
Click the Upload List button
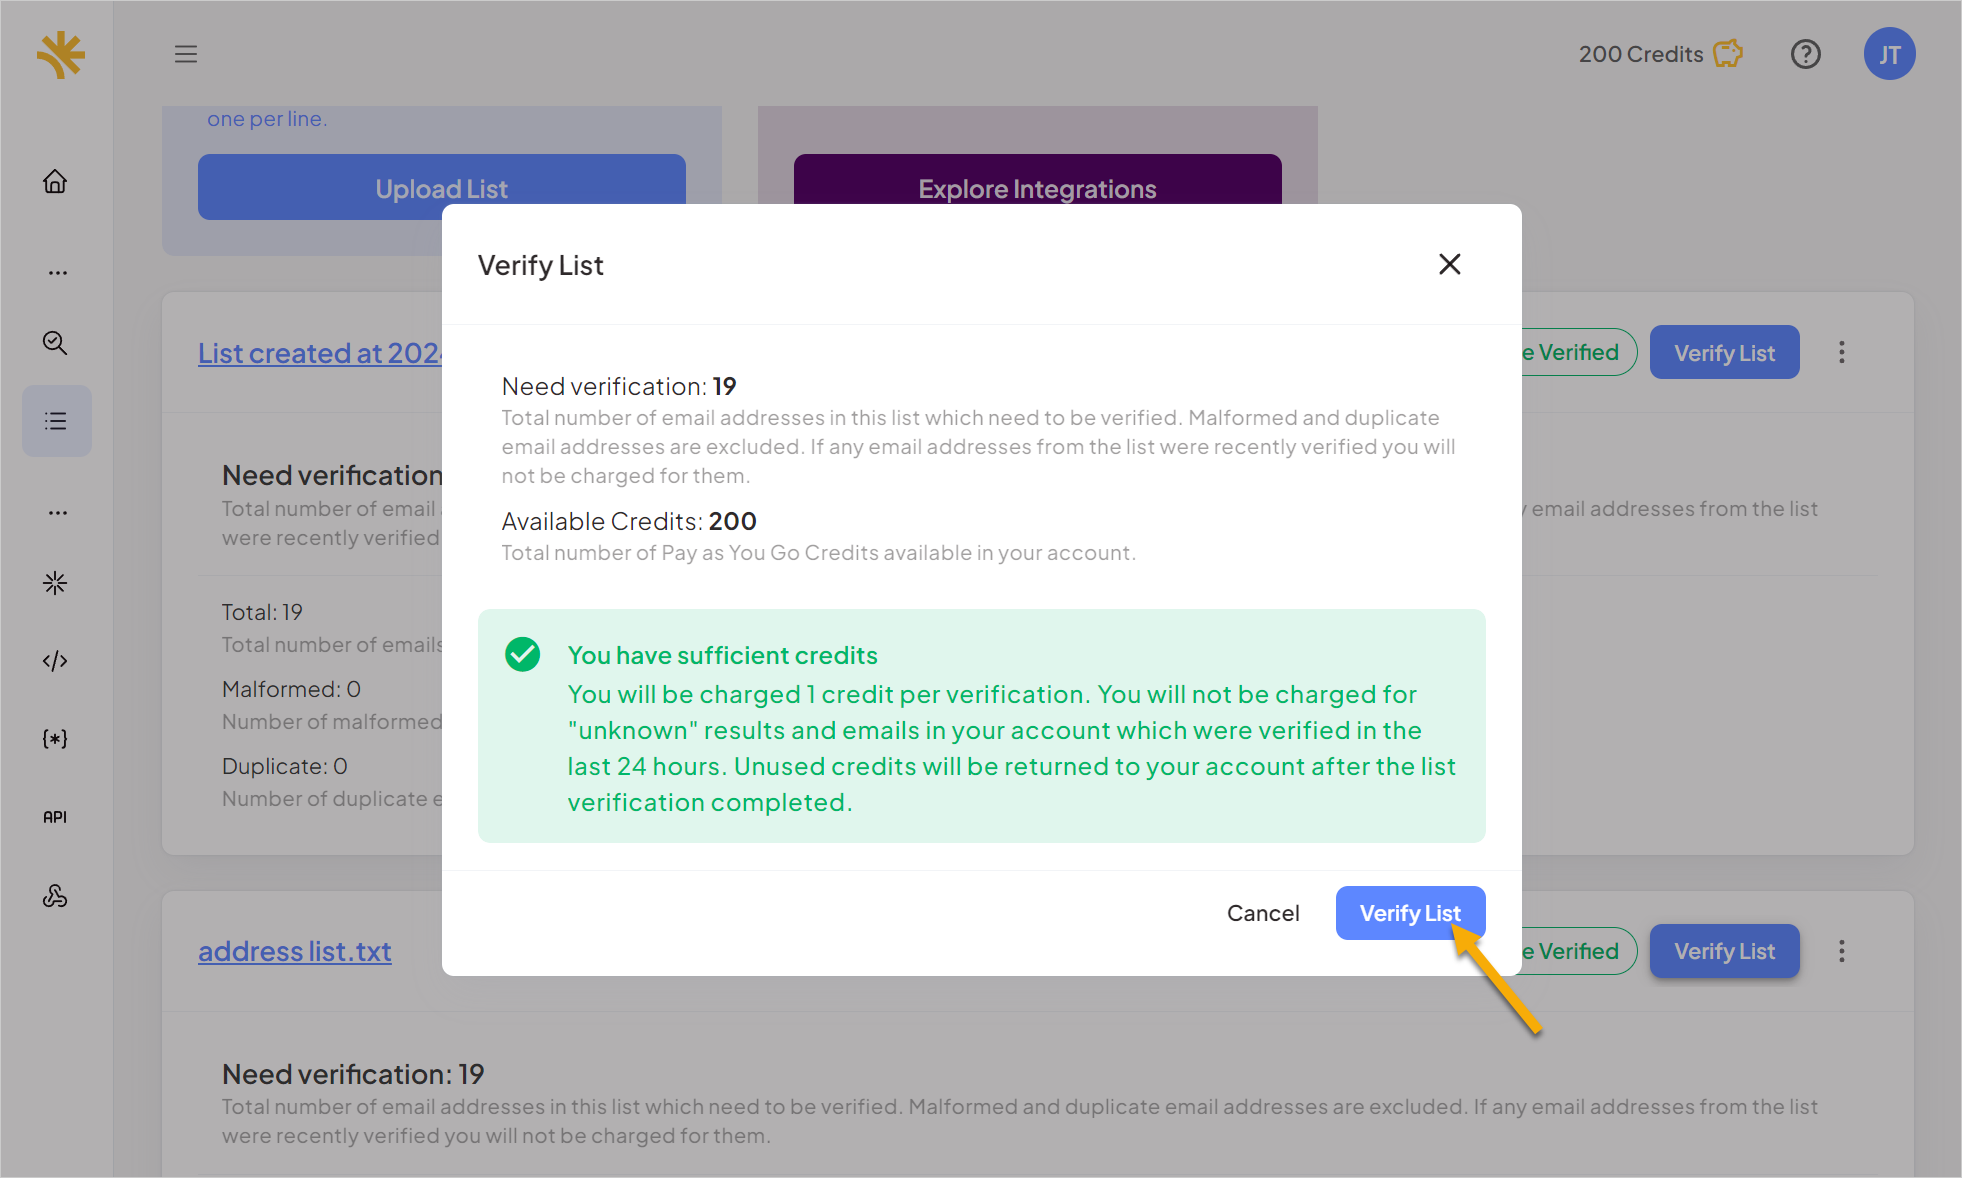440,186
